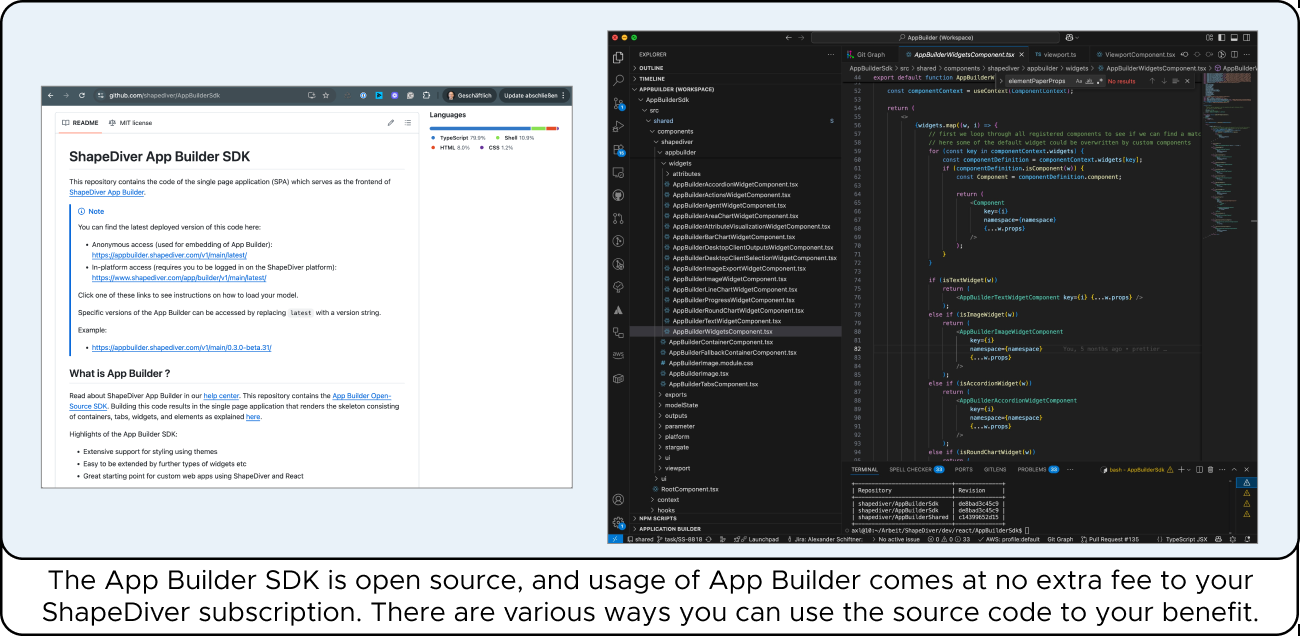
Task: Open Source Control in the activity bar
Action: tap(618, 103)
